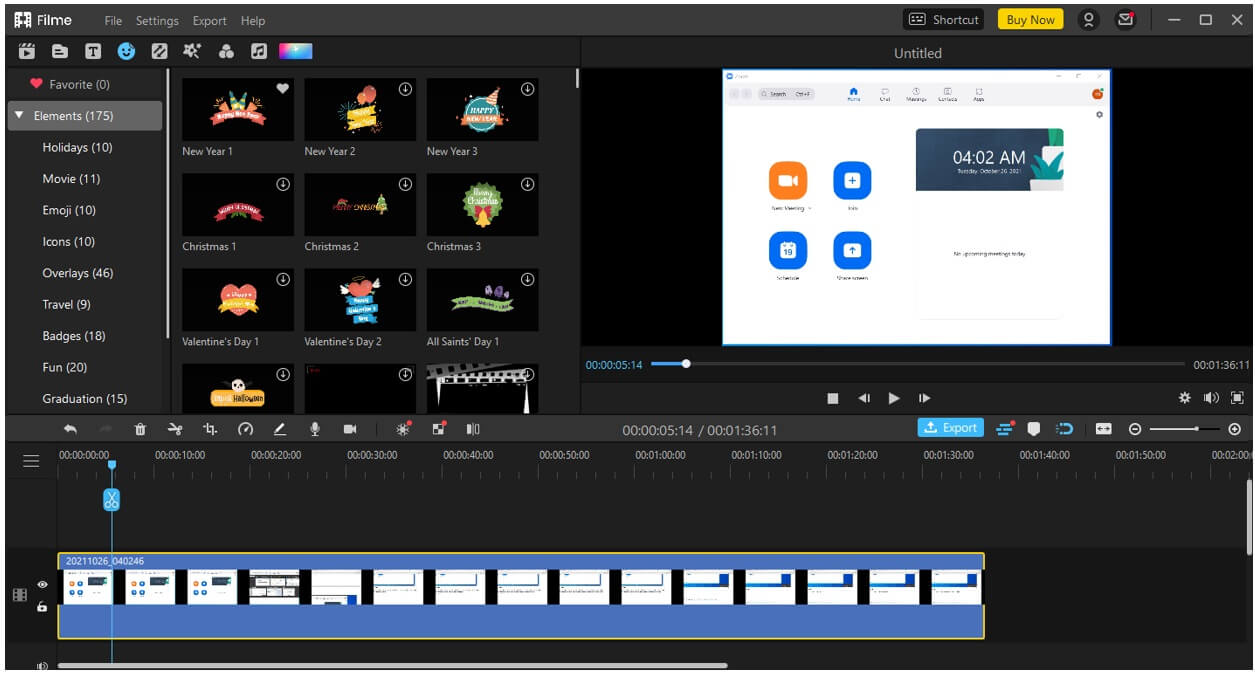Image resolution: width=1255 pixels, height=683 pixels.
Task: Open the colorful gradient resource tab
Action: tap(295, 50)
